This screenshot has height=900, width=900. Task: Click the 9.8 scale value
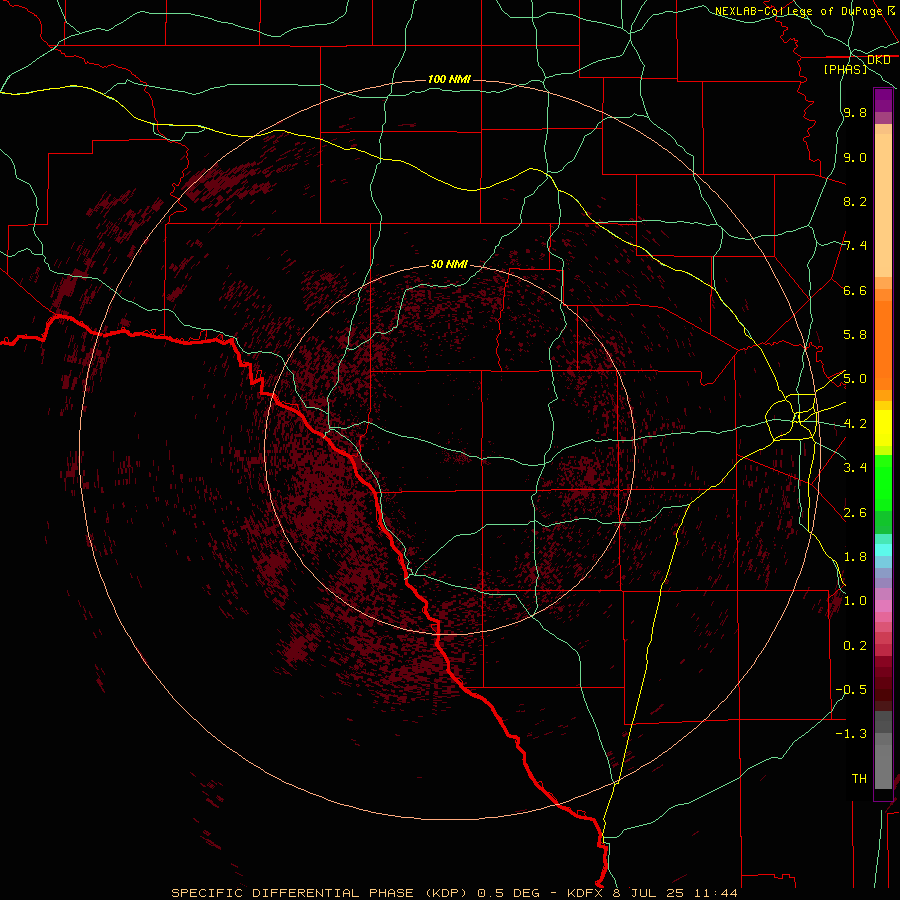[855, 113]
